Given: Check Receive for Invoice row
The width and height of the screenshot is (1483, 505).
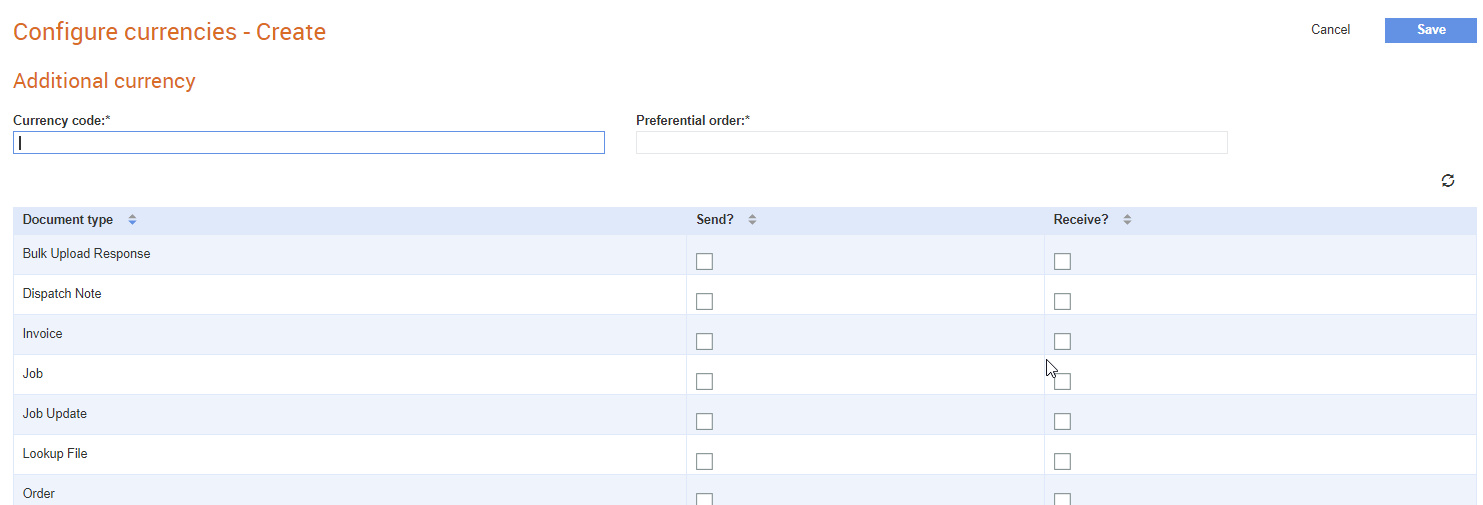Looking at the screenshot, I should tap(1062, 341).
